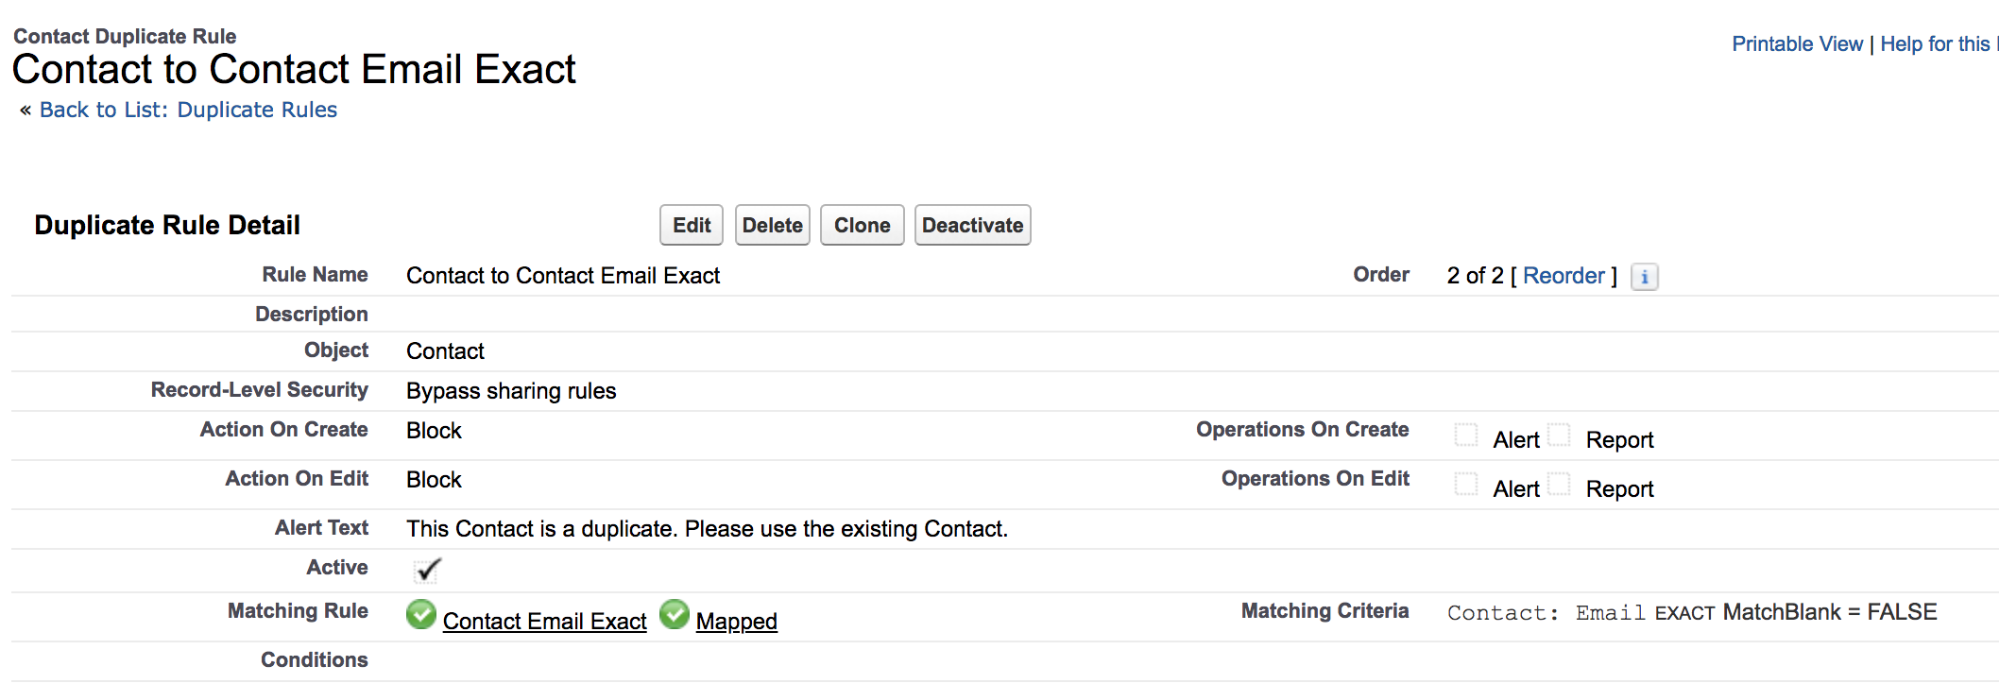1999x686 pixels.
Task: Open the Mapped link
Action: tap(736, 621)
